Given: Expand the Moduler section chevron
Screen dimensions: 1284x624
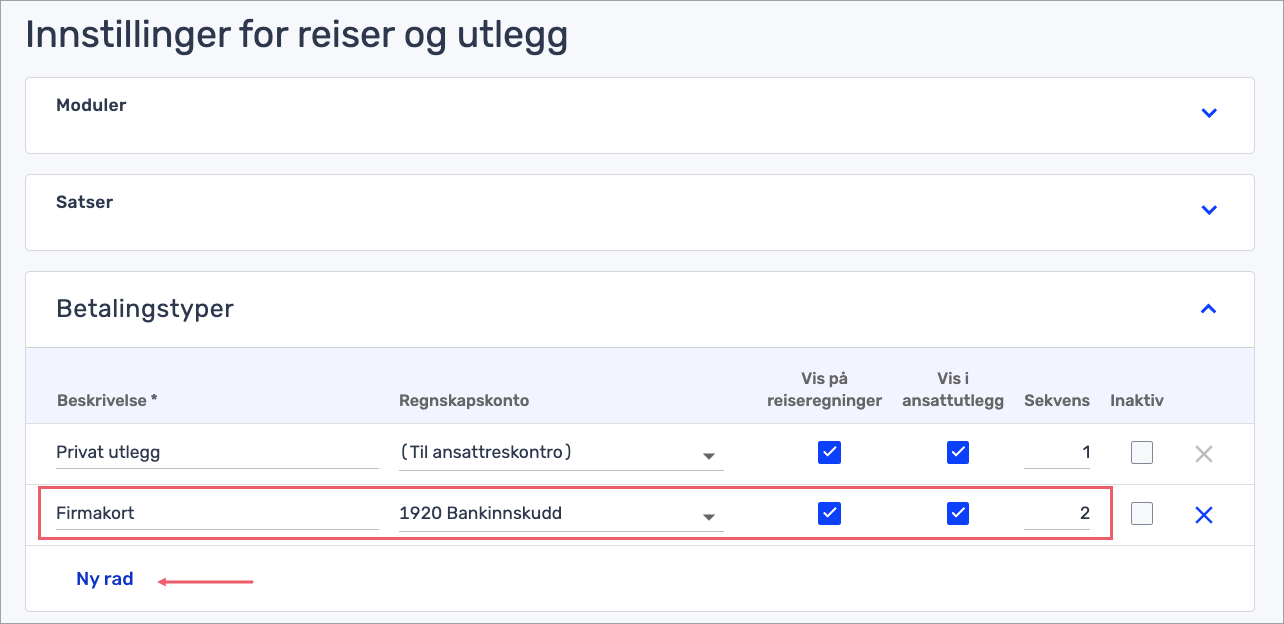Looking at the screenshot, I should pyautogui.click(x=1209, y=113).
